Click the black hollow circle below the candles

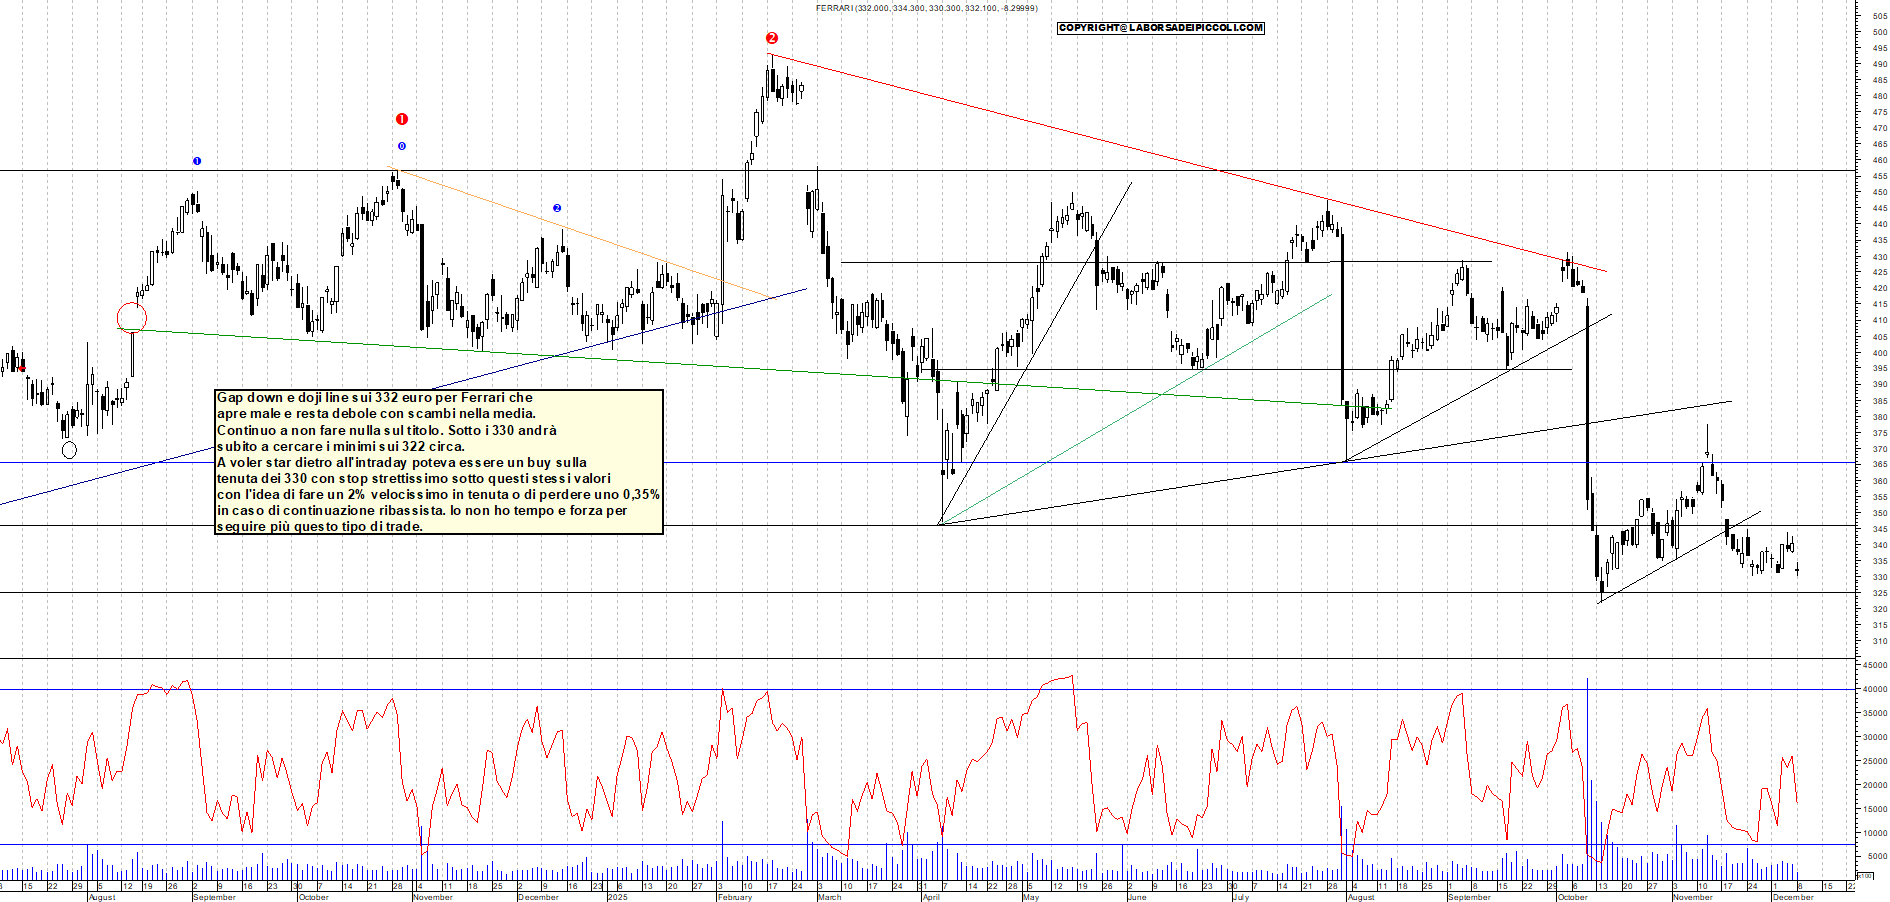[x=69, y=450]
